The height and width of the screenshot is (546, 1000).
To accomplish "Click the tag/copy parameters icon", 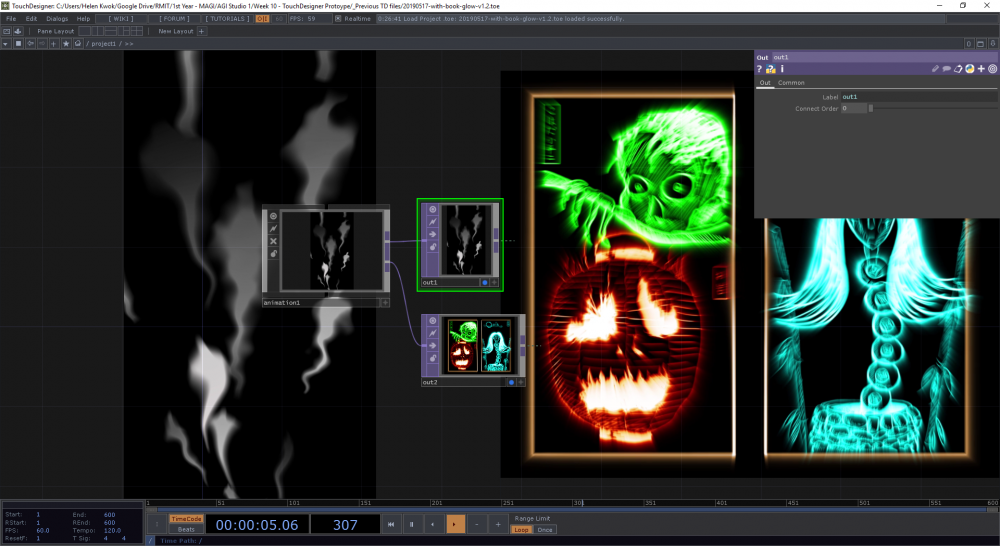I will click(958, 69).
